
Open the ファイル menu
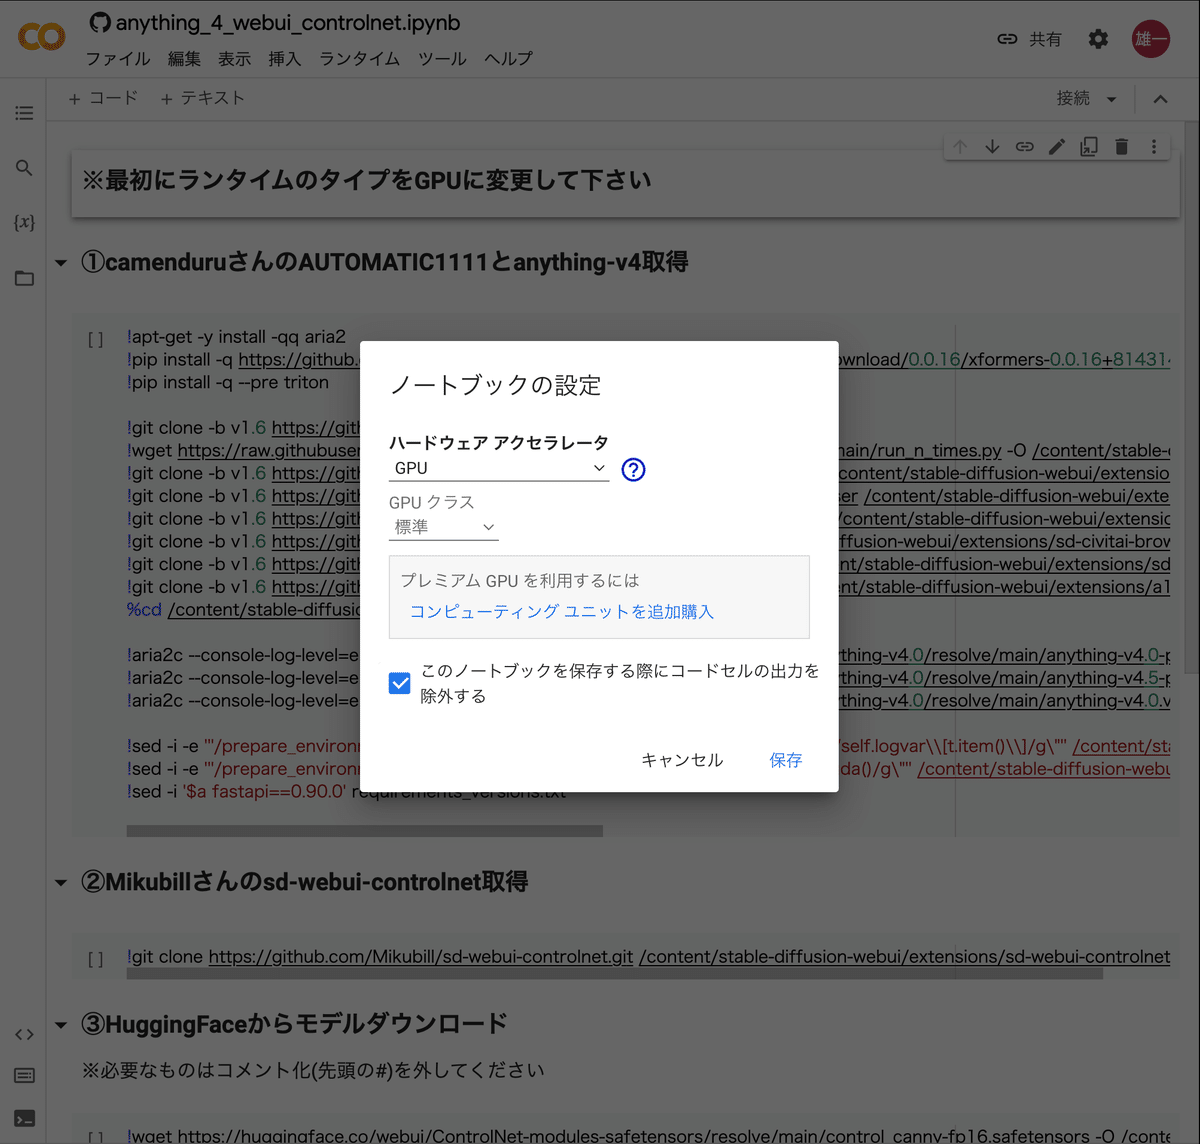coord(118,59)
